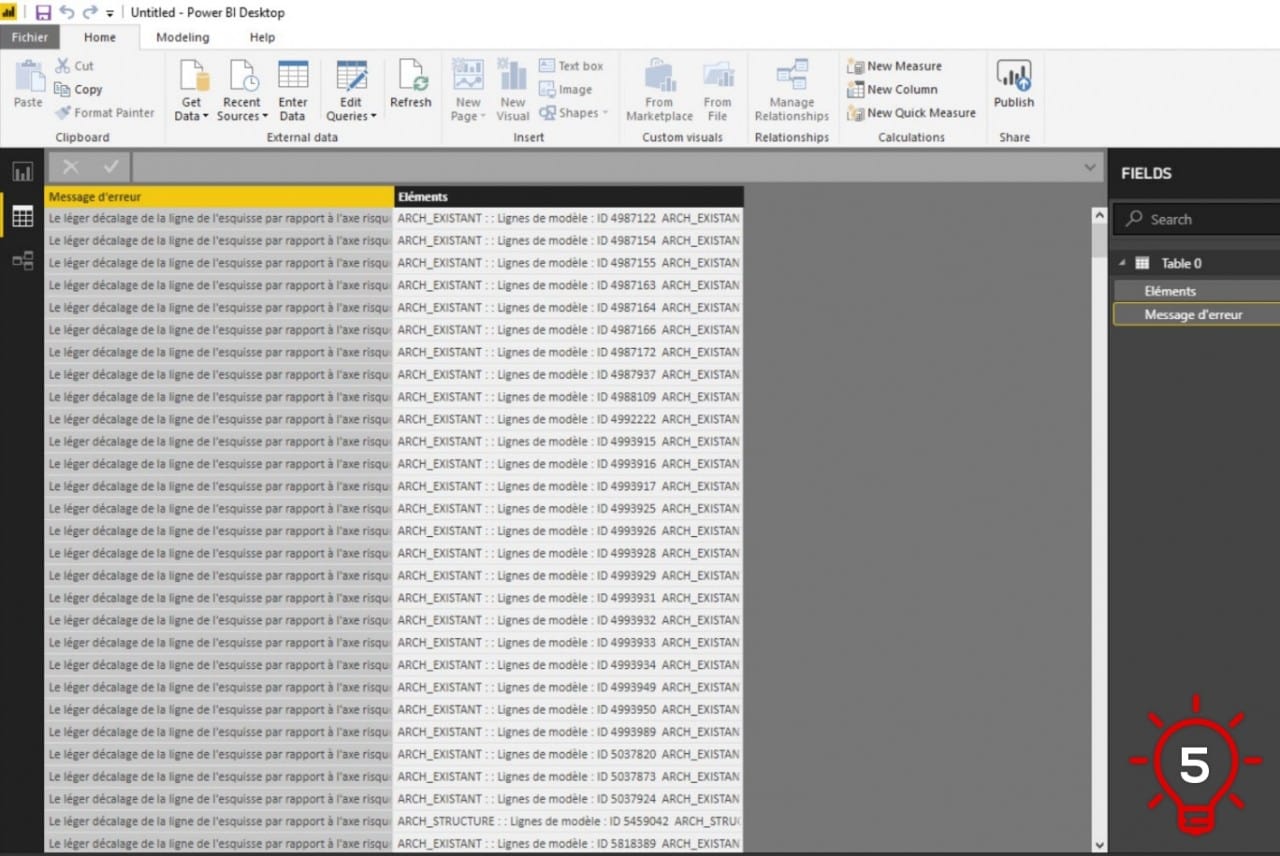Open the Fichier menu

pos(30,37)
